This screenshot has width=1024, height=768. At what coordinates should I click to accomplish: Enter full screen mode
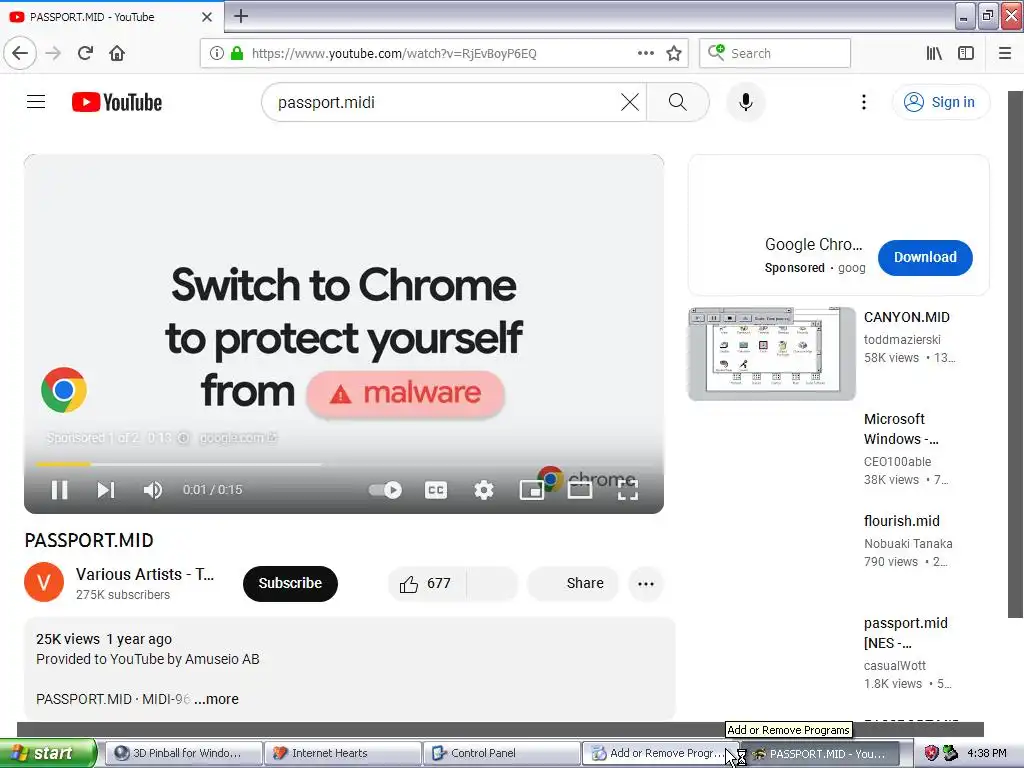click(628, 490)
